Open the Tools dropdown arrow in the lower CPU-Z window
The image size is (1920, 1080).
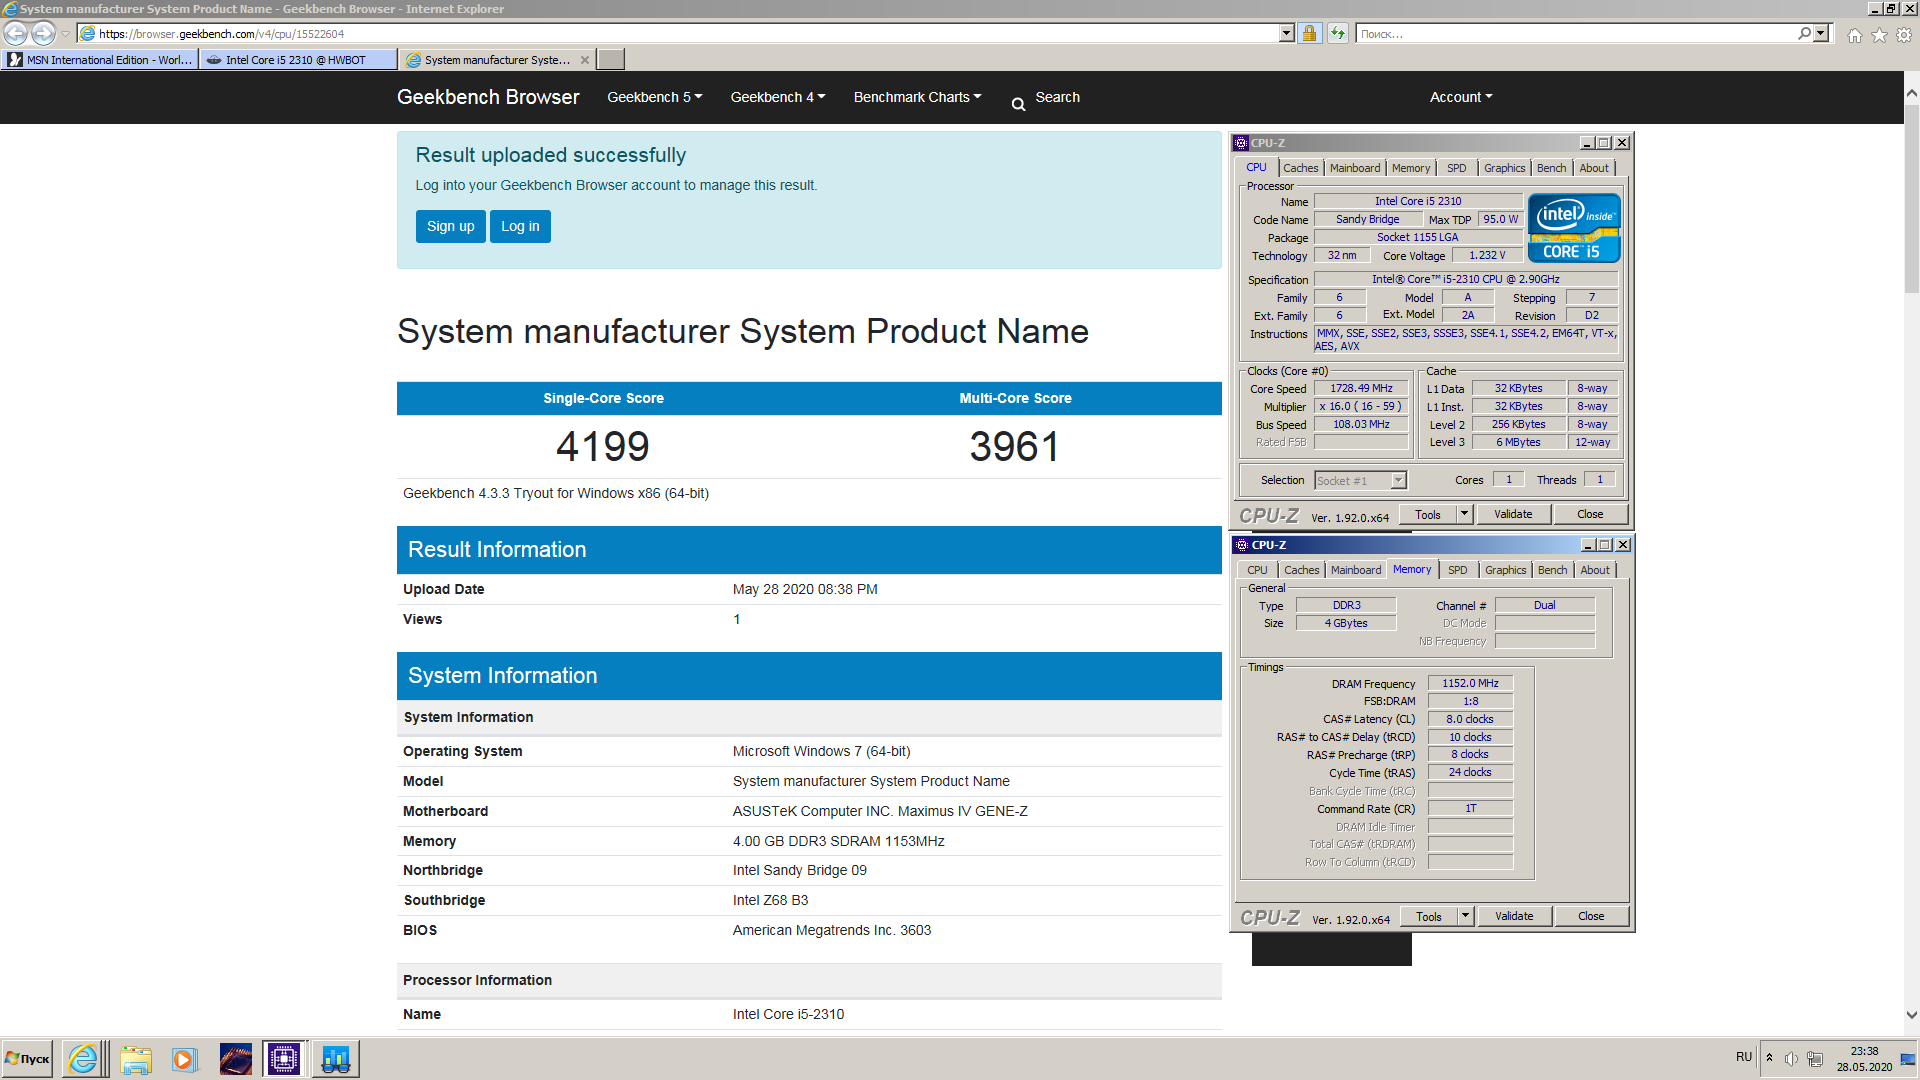click(x=1465, y=917)
